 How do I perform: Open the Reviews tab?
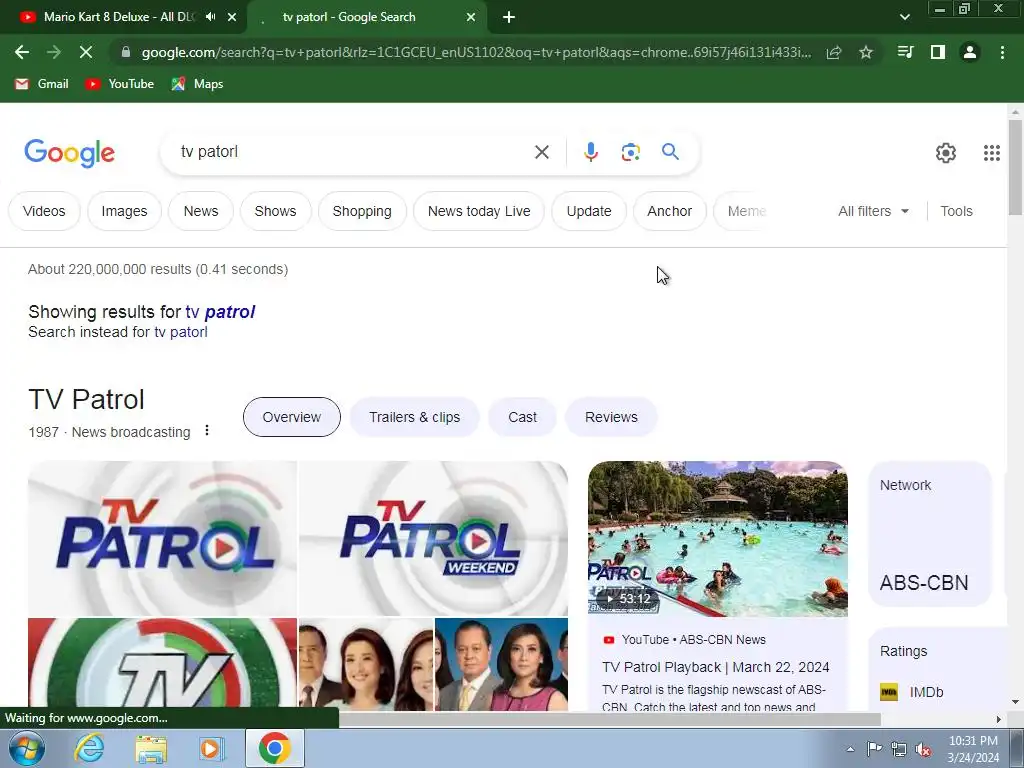611,417
